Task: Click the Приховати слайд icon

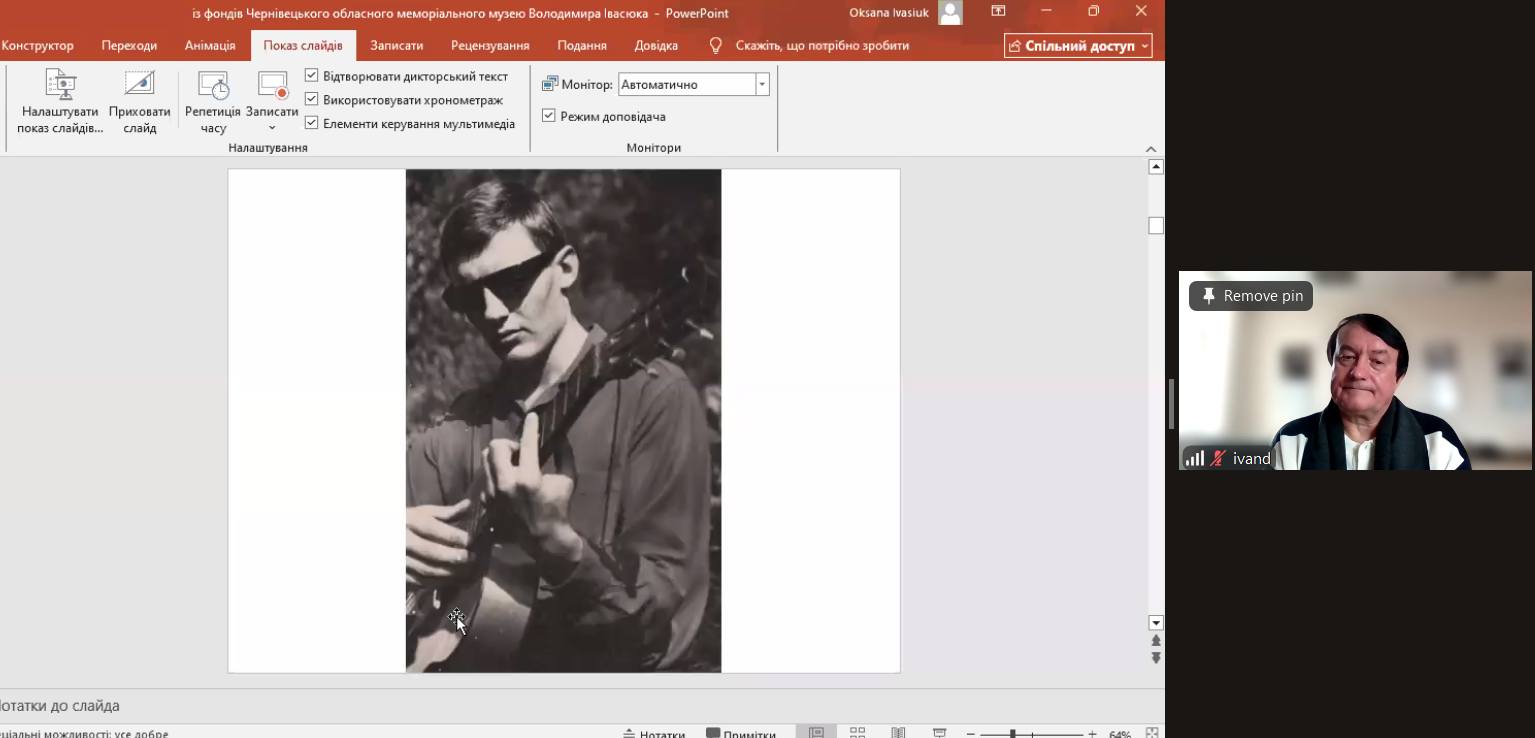Action: [x=139, y=84]
